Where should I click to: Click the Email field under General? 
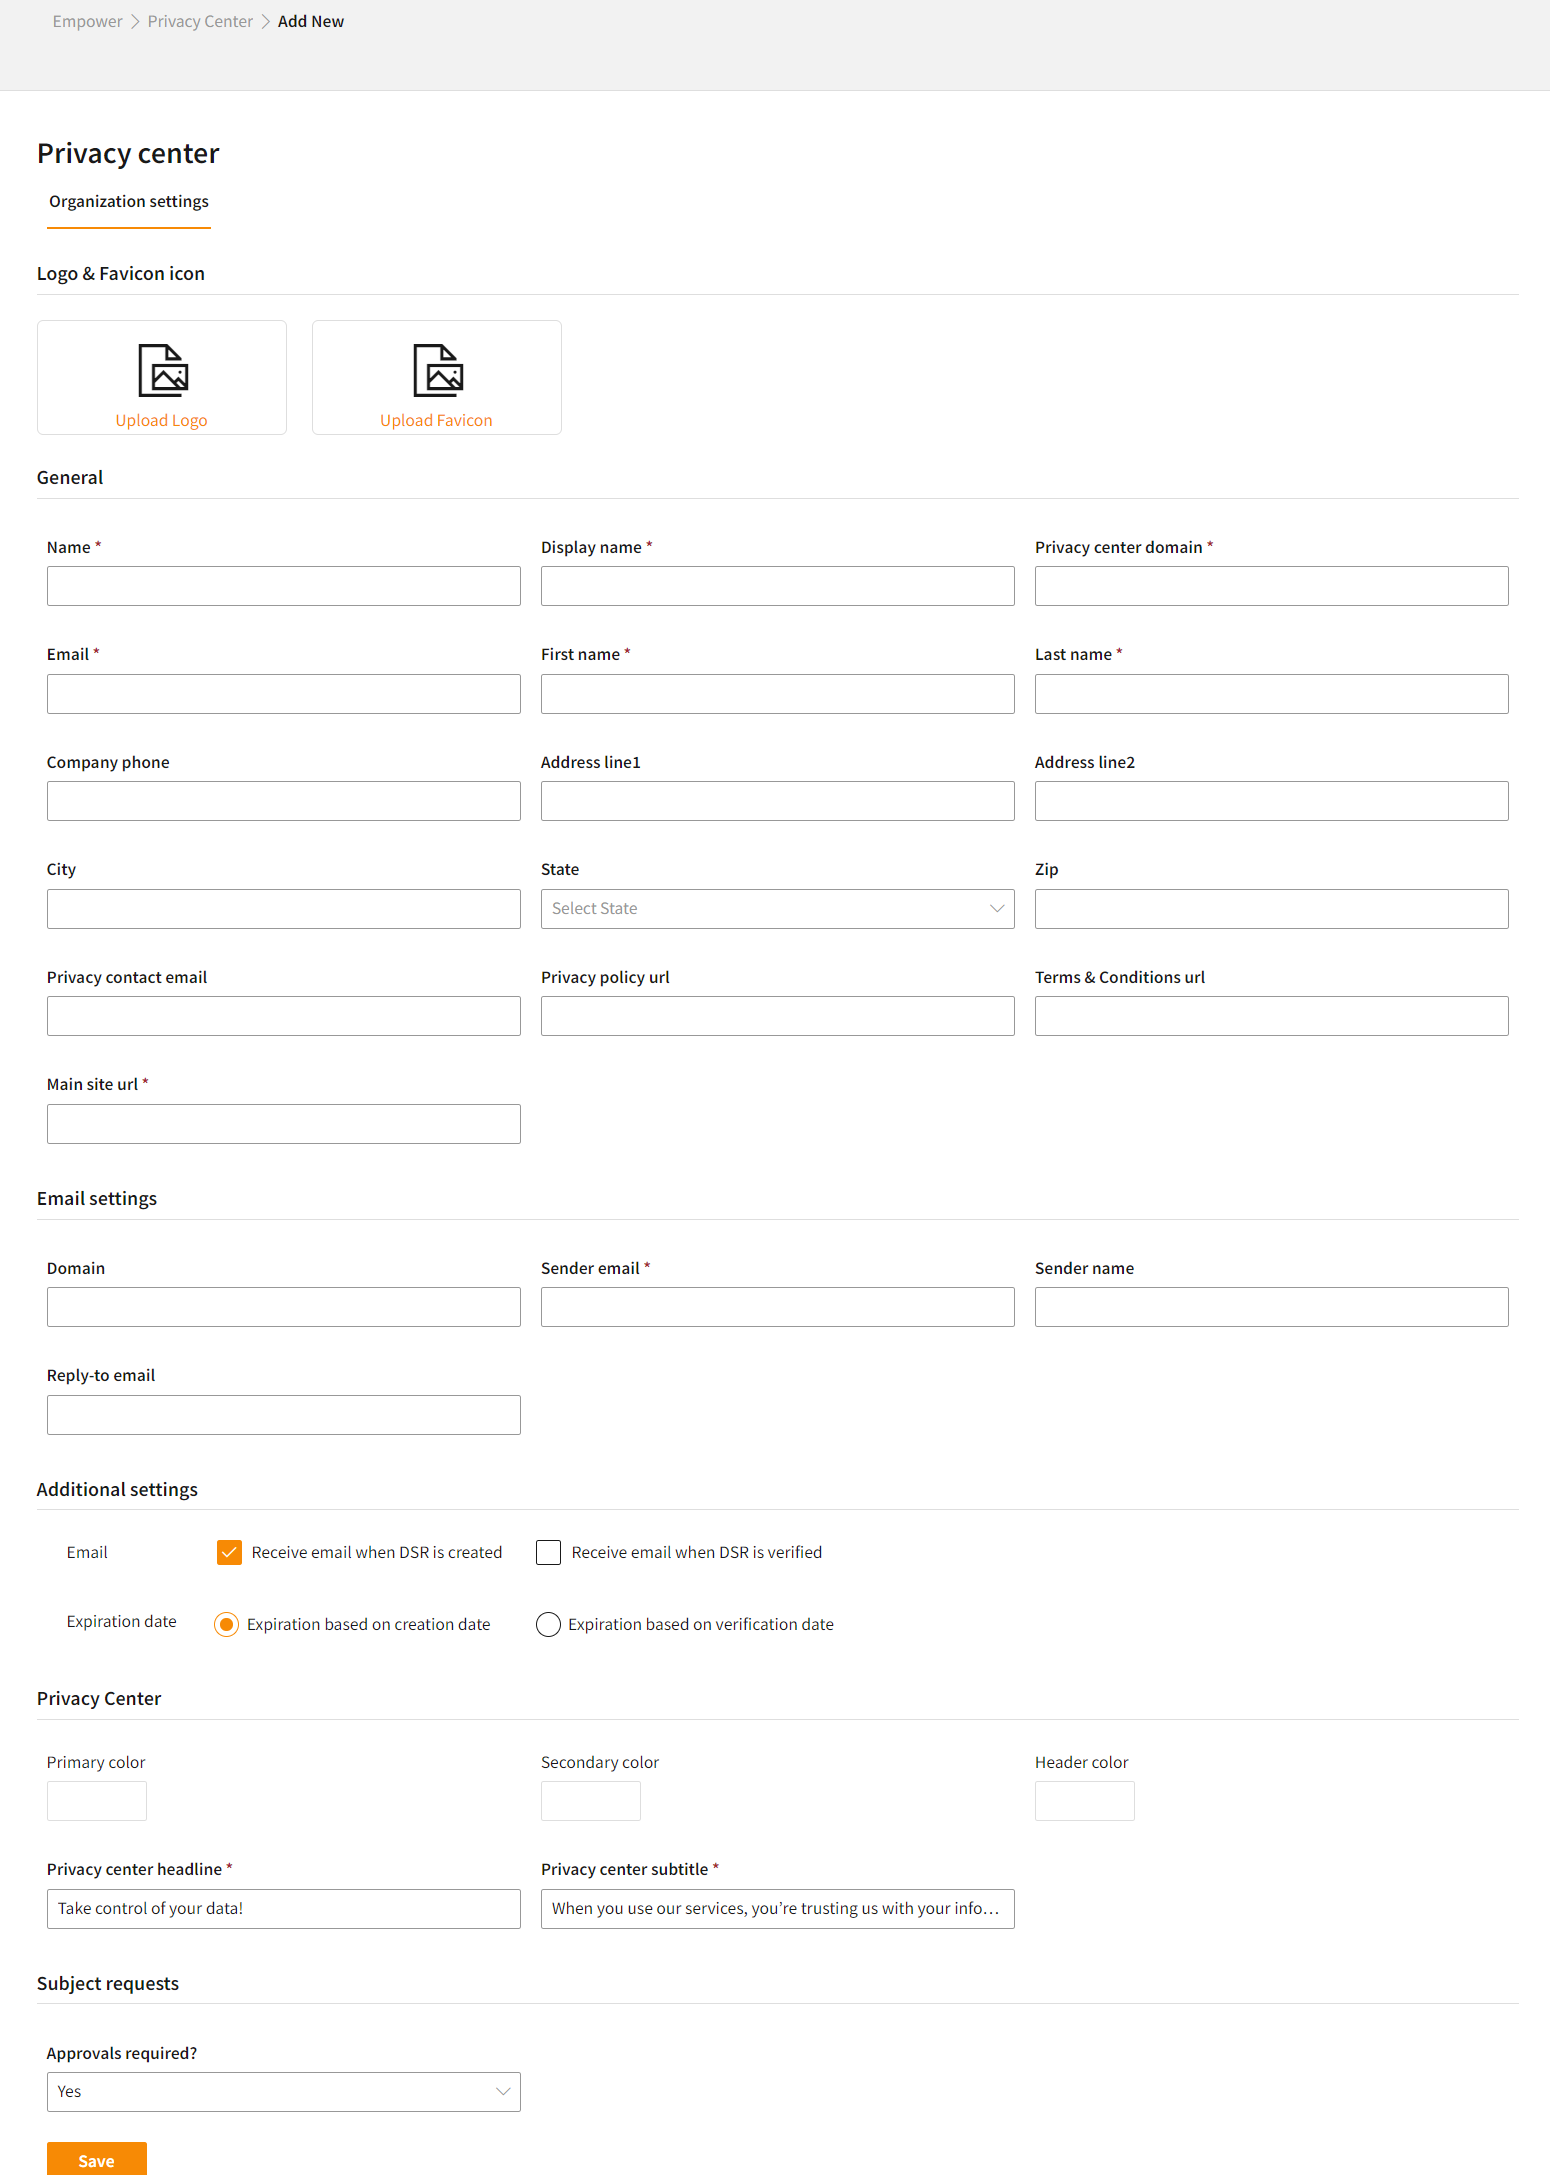(283, 694)
